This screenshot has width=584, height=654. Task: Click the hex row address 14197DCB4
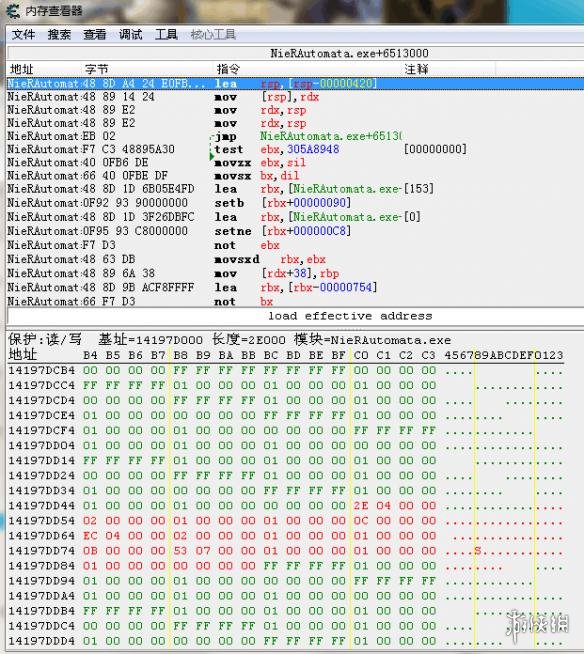tap(41, 370)
